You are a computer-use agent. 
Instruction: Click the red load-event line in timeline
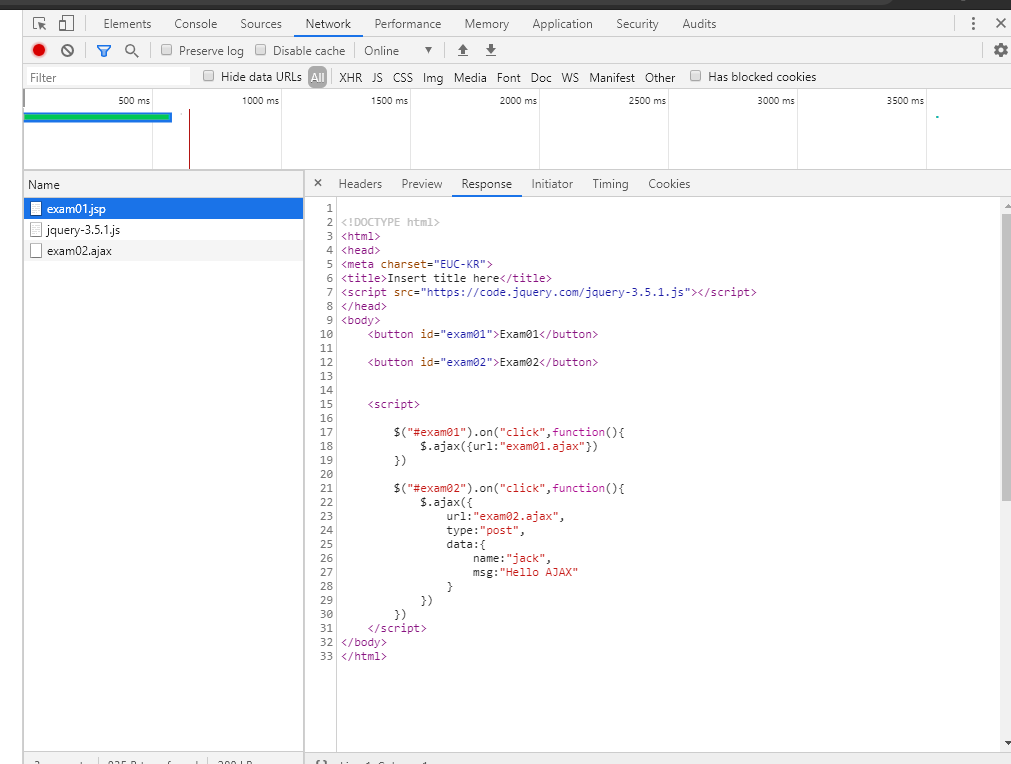(x=190, y=139)
